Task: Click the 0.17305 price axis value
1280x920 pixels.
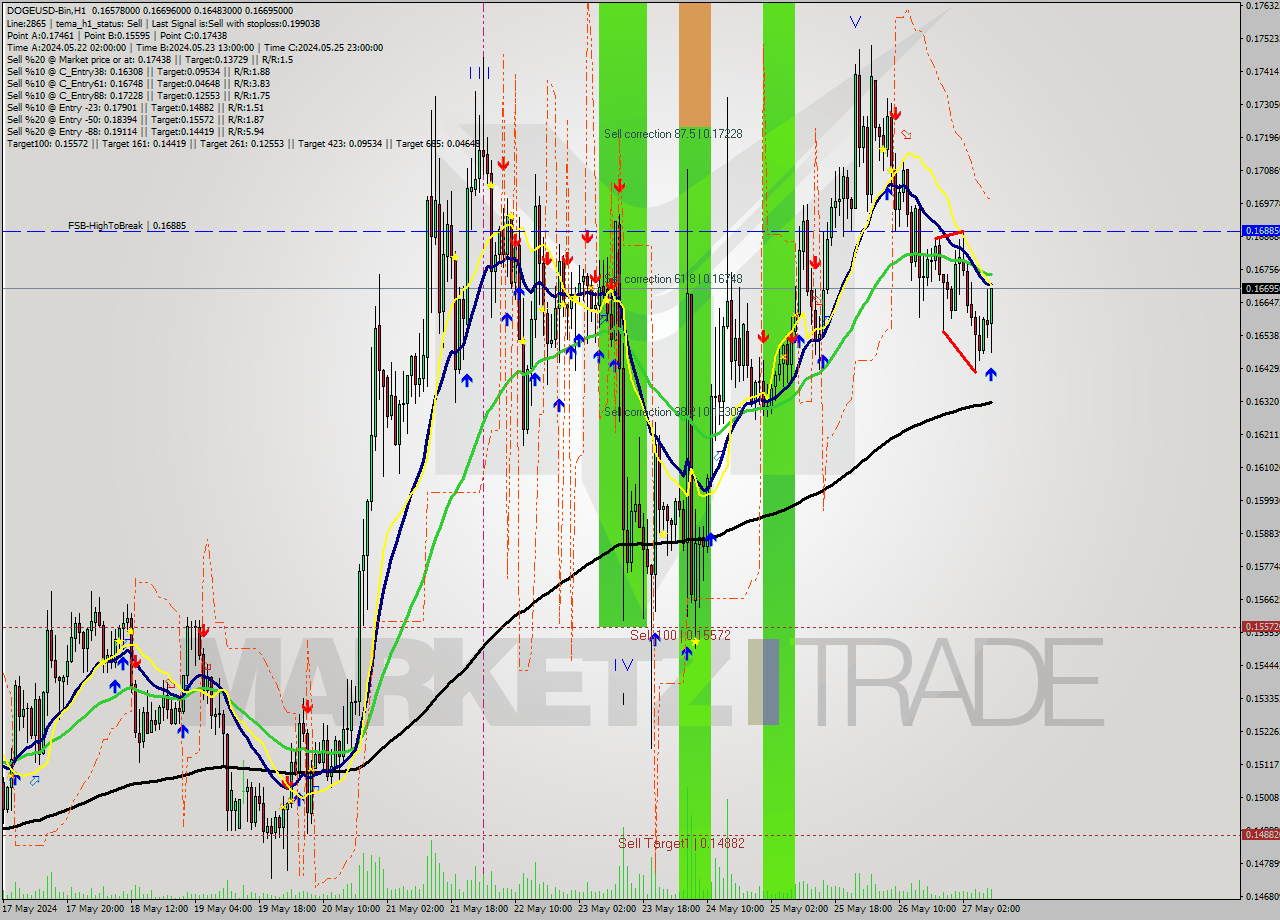Action: (1263, 104)
